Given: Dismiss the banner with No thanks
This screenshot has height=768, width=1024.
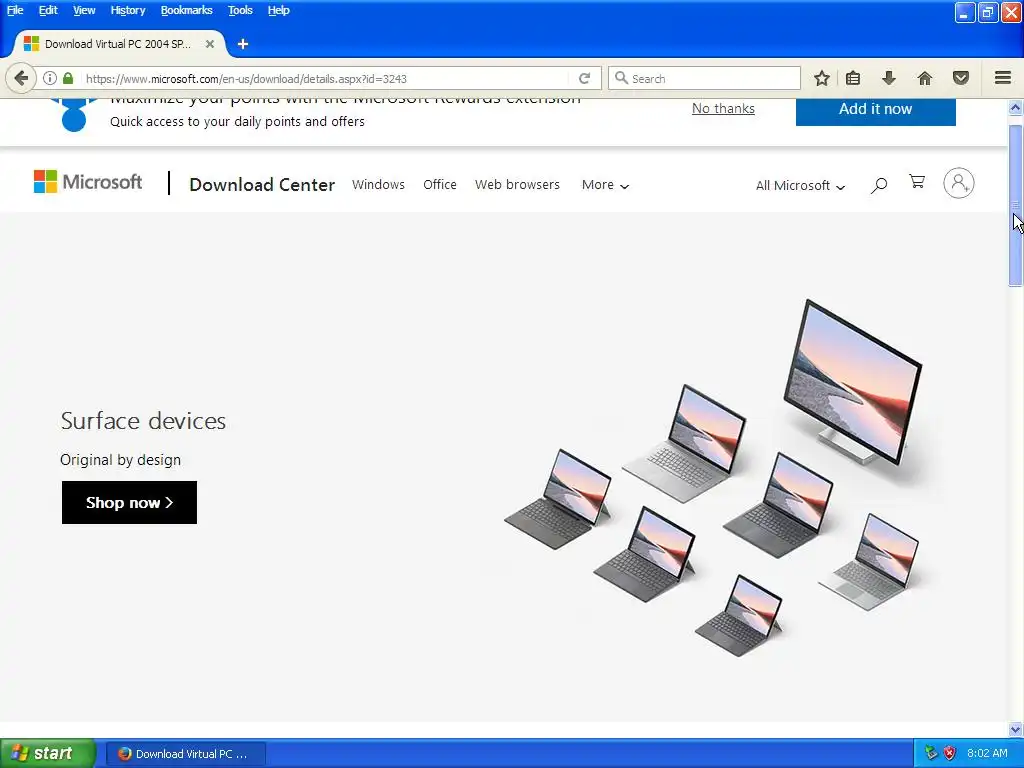Looking at the screenshot, I should pos(723,108).
